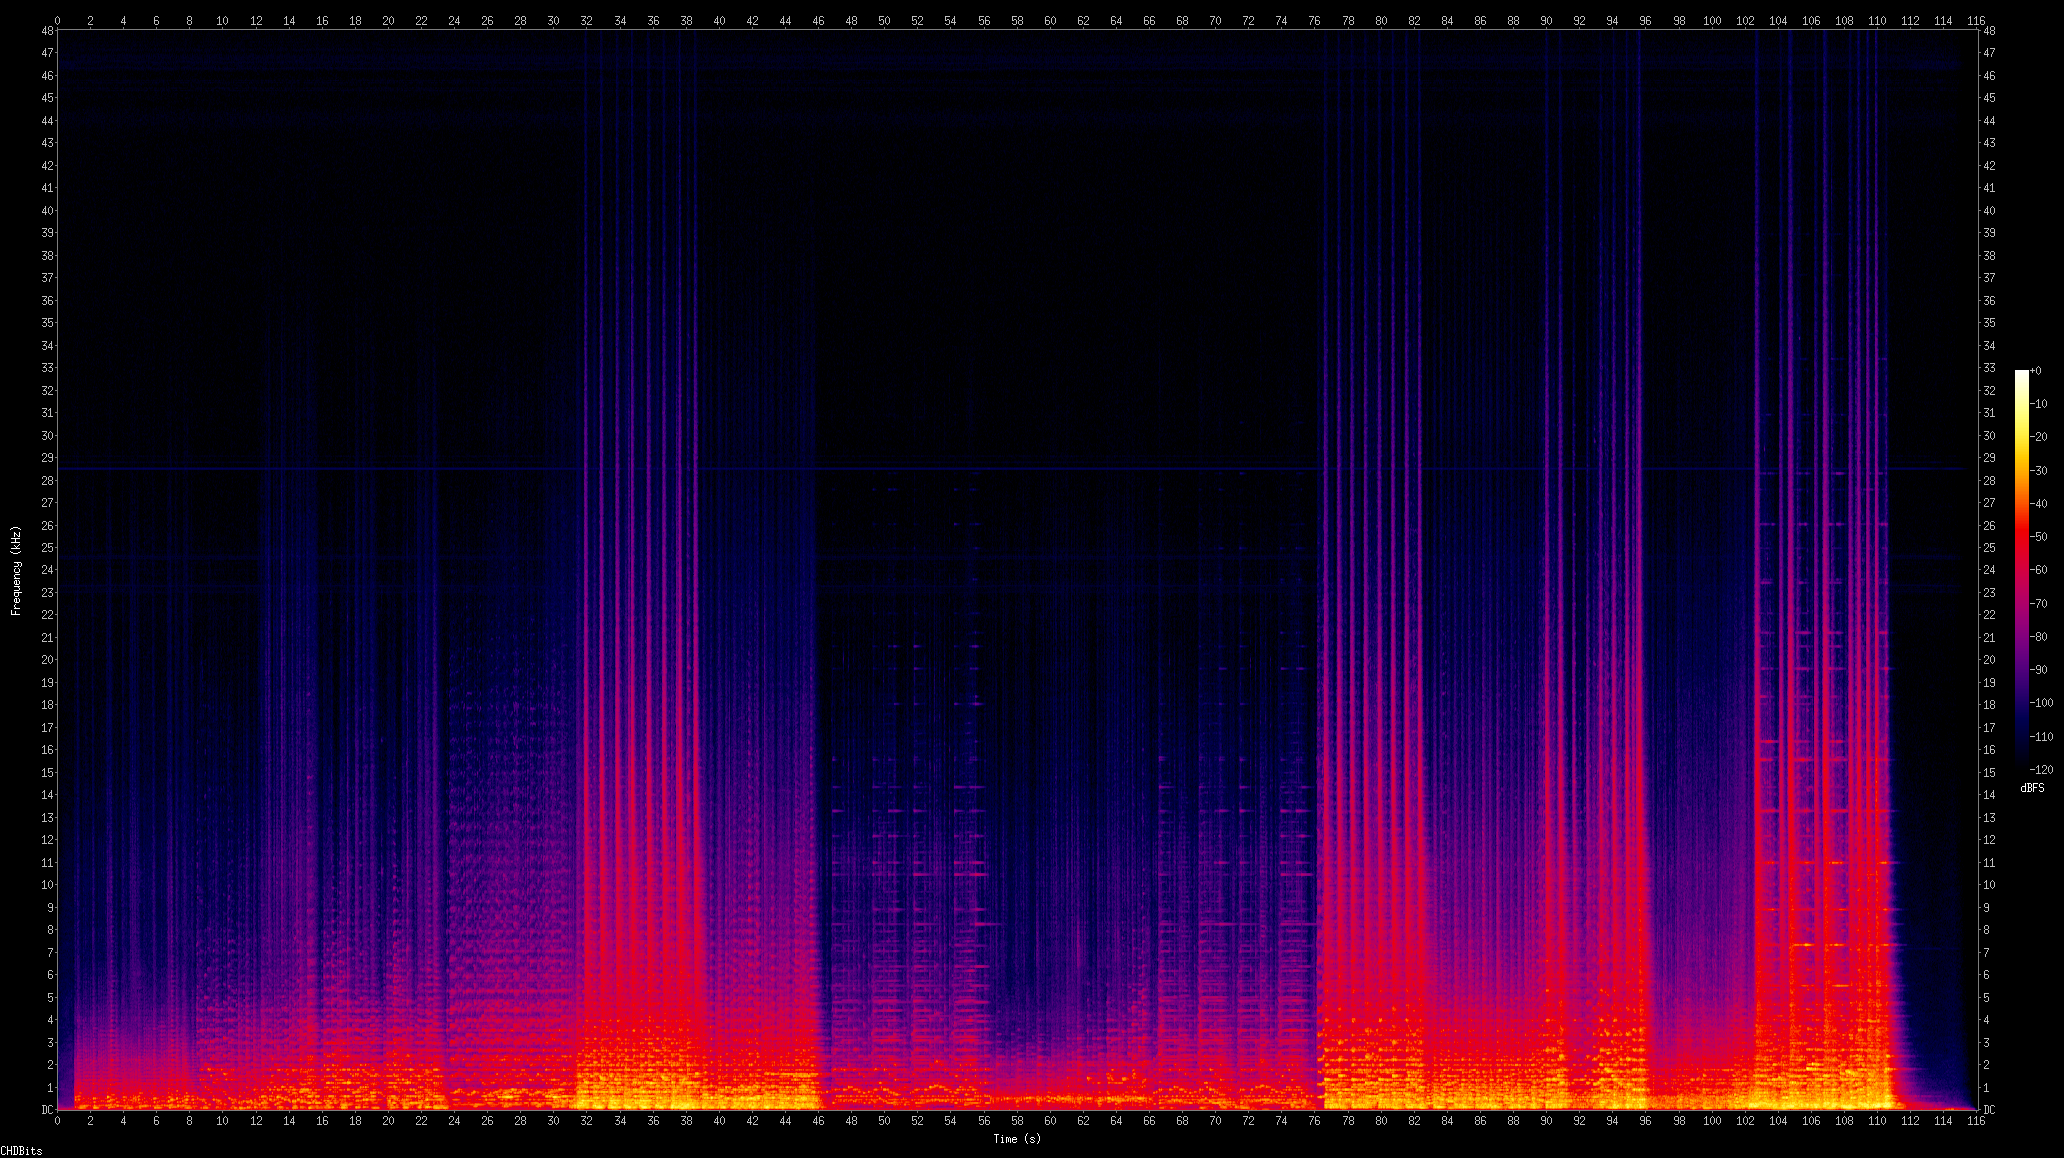The image size is (2064, 1158).
Task: Select the 60 second tick on bottom axis
Action: (1050, 1121)
